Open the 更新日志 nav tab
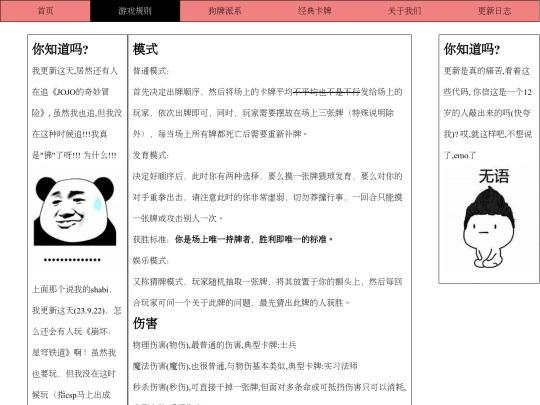 point(495,11)
